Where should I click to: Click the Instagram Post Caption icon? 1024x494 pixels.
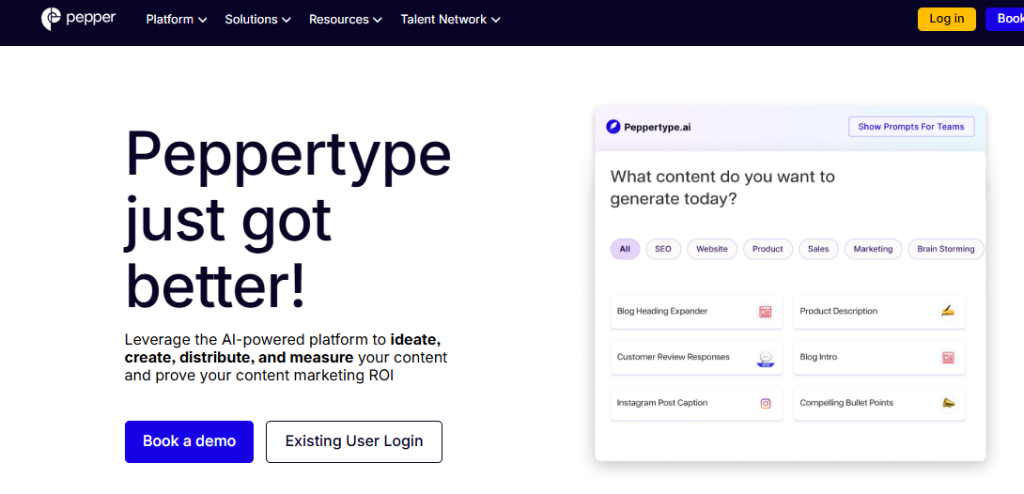pos(765,403)
